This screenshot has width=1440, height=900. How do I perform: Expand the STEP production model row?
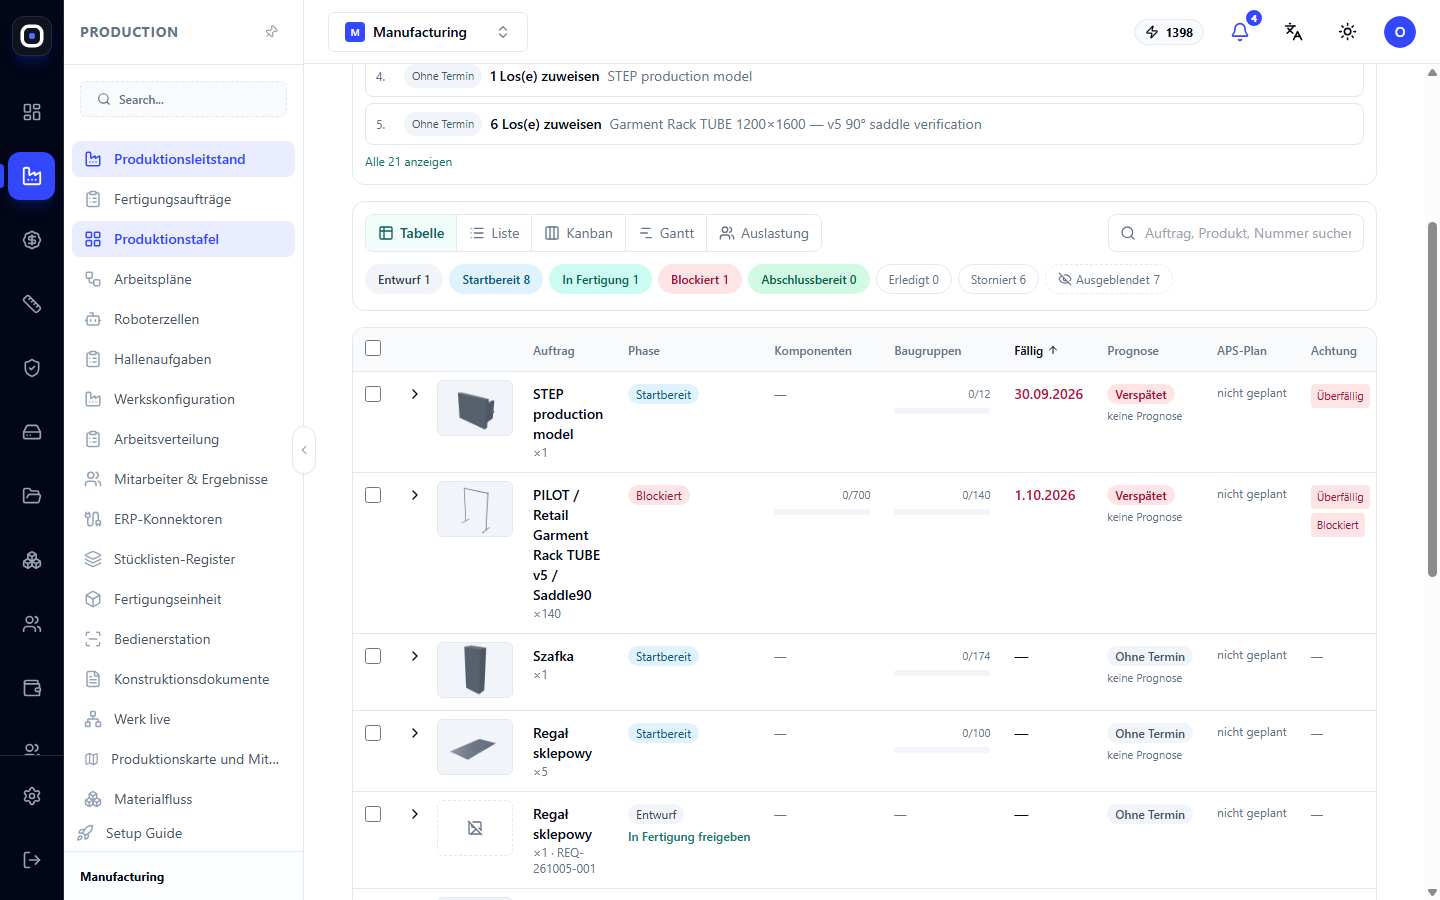(415, 394)
